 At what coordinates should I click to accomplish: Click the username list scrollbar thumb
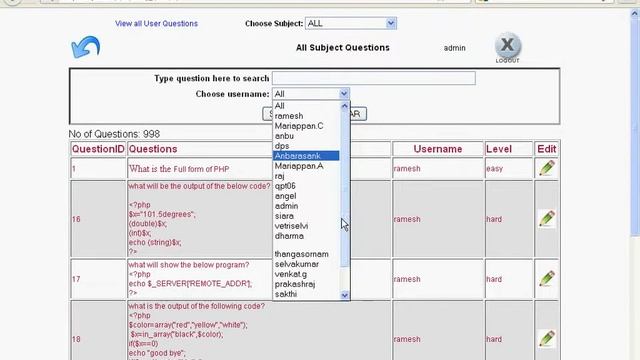344,189
